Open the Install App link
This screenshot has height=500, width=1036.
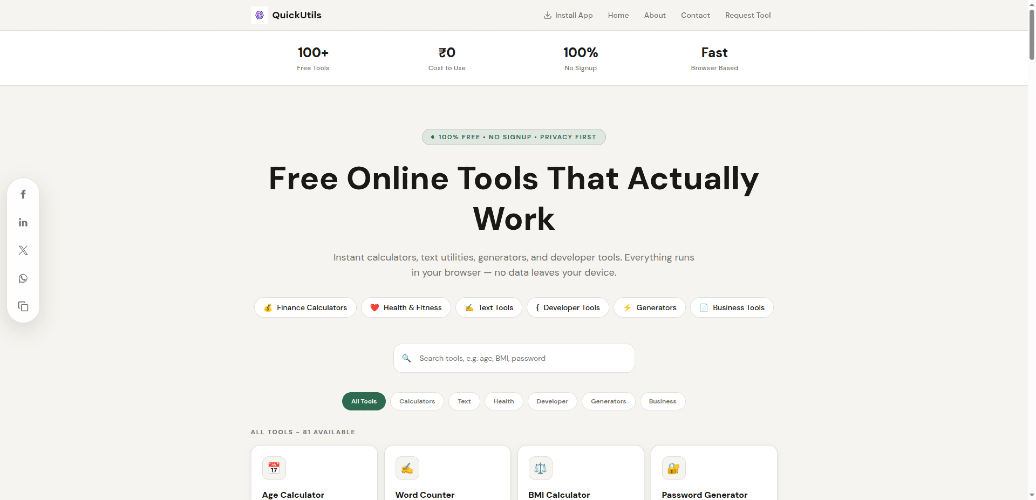coord(568,15)
